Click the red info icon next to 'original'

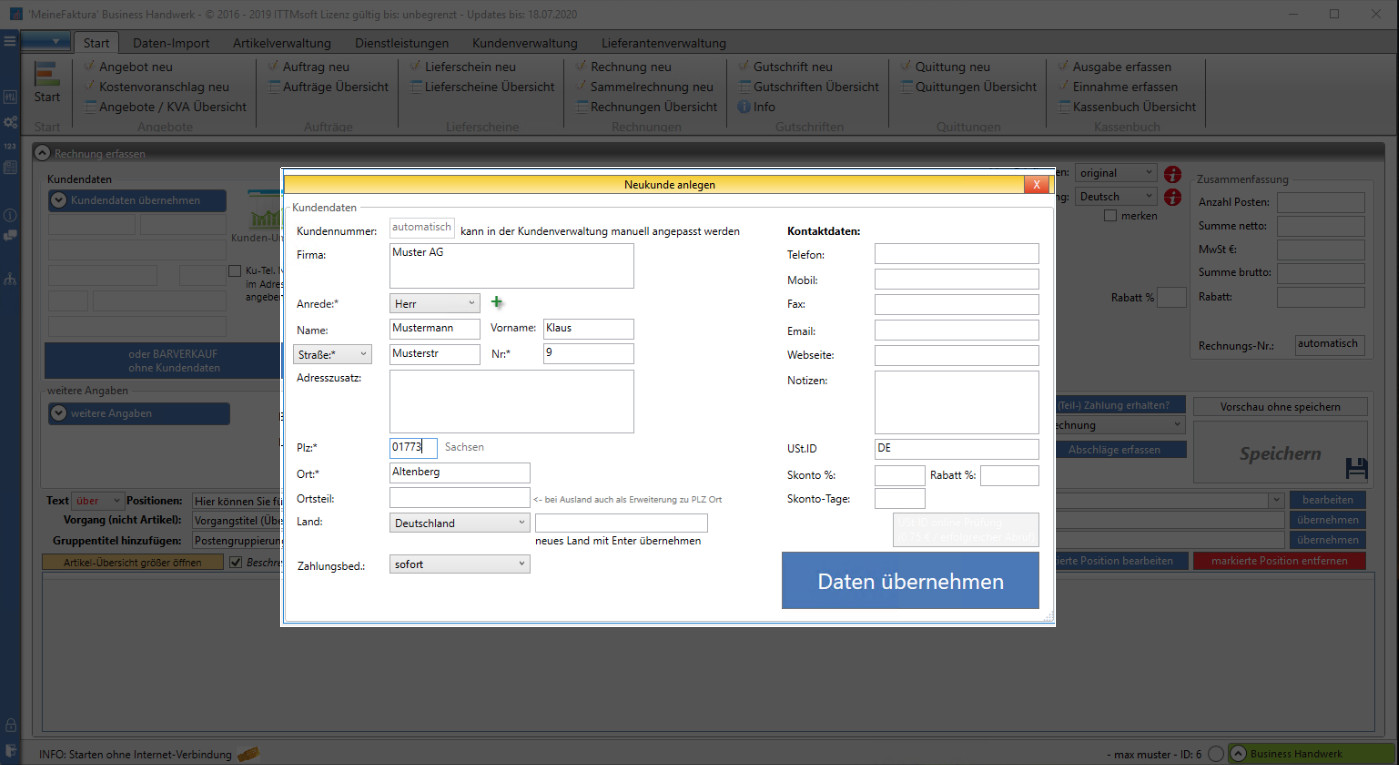pyautogui.click(x=1173, y=174)
